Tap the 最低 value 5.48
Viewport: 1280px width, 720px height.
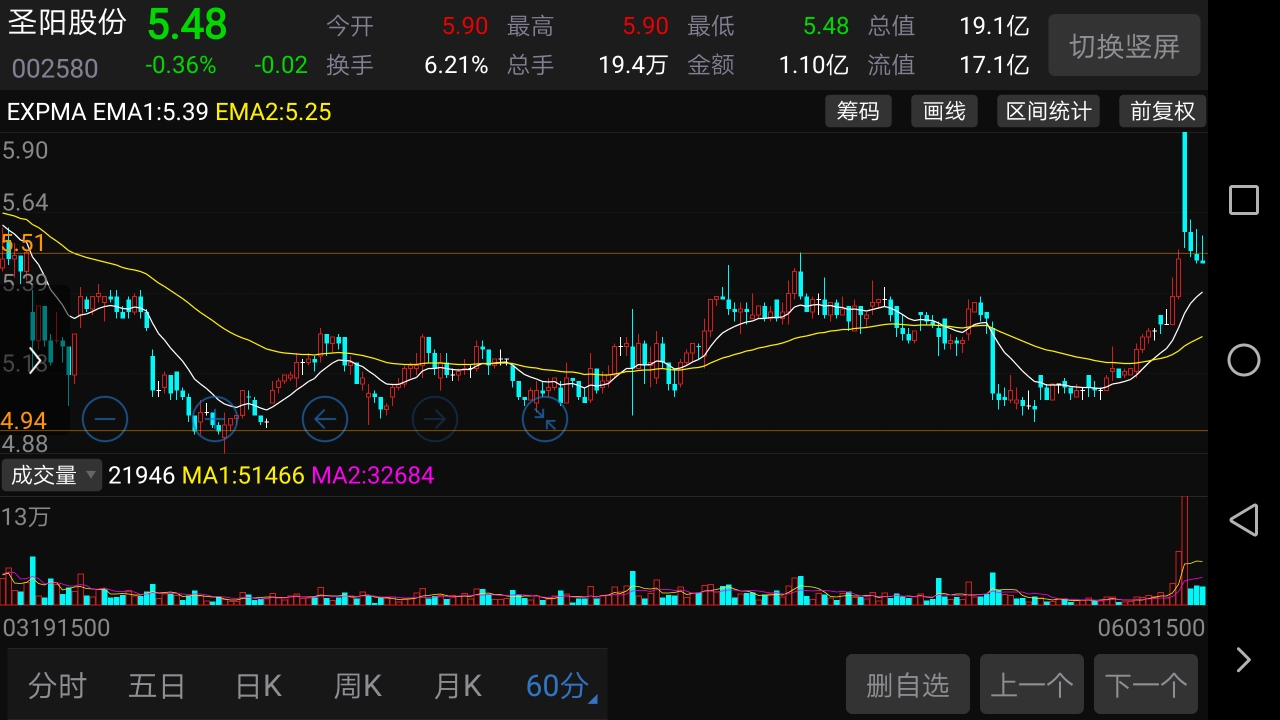(826, 26)
